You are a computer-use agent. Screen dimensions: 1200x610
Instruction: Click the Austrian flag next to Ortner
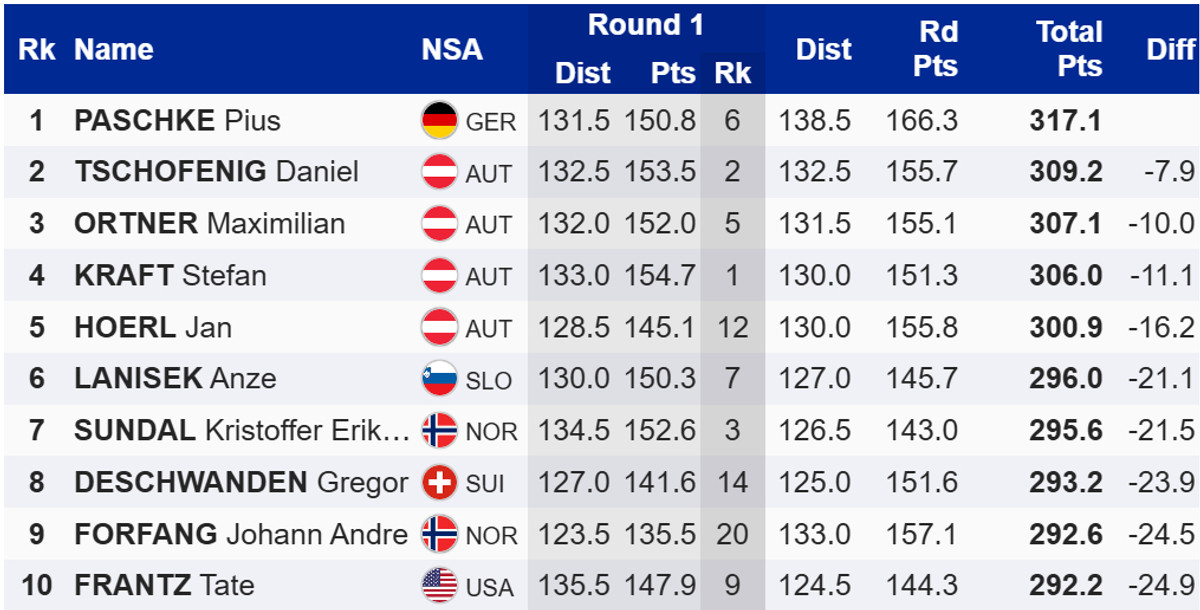pos(440,223)
